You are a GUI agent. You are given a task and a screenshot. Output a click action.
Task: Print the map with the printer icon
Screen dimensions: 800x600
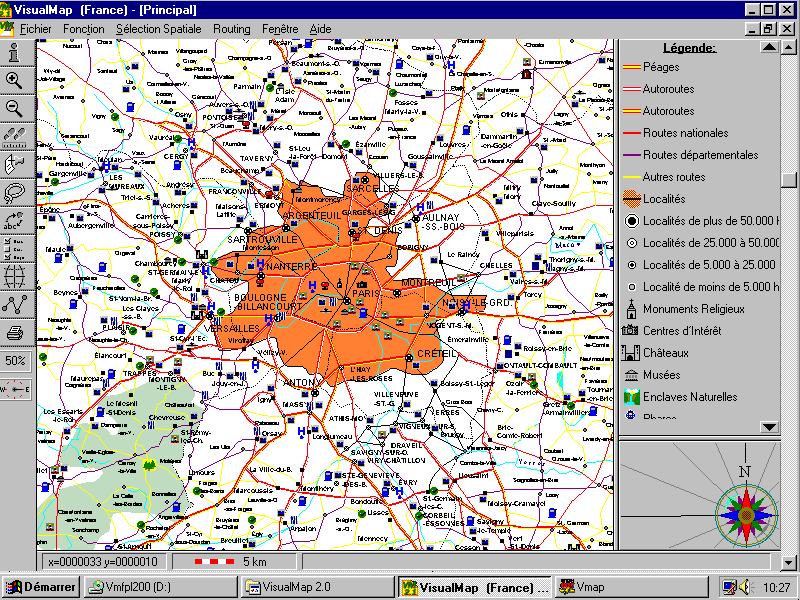click(x=15, y=333)
